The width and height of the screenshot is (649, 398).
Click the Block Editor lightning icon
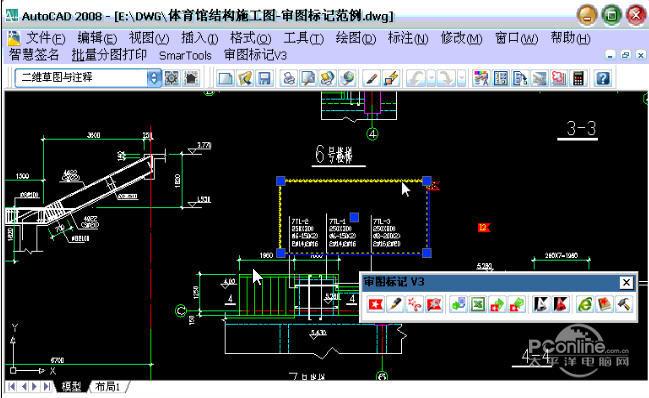tap(391, 78)
